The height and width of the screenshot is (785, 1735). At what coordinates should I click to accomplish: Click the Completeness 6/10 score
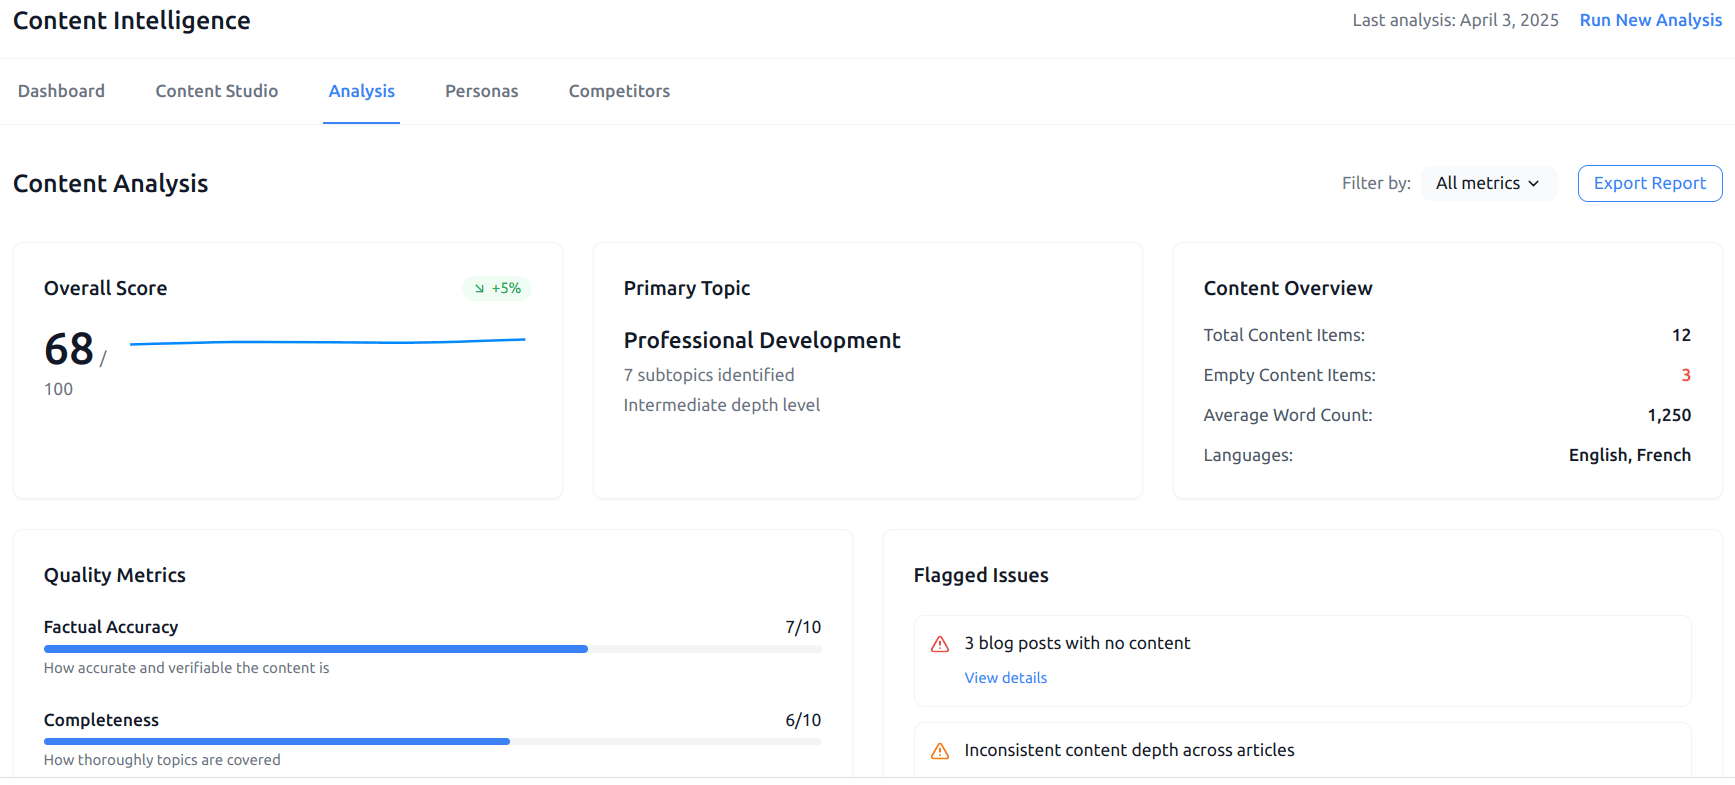[803, 720]
